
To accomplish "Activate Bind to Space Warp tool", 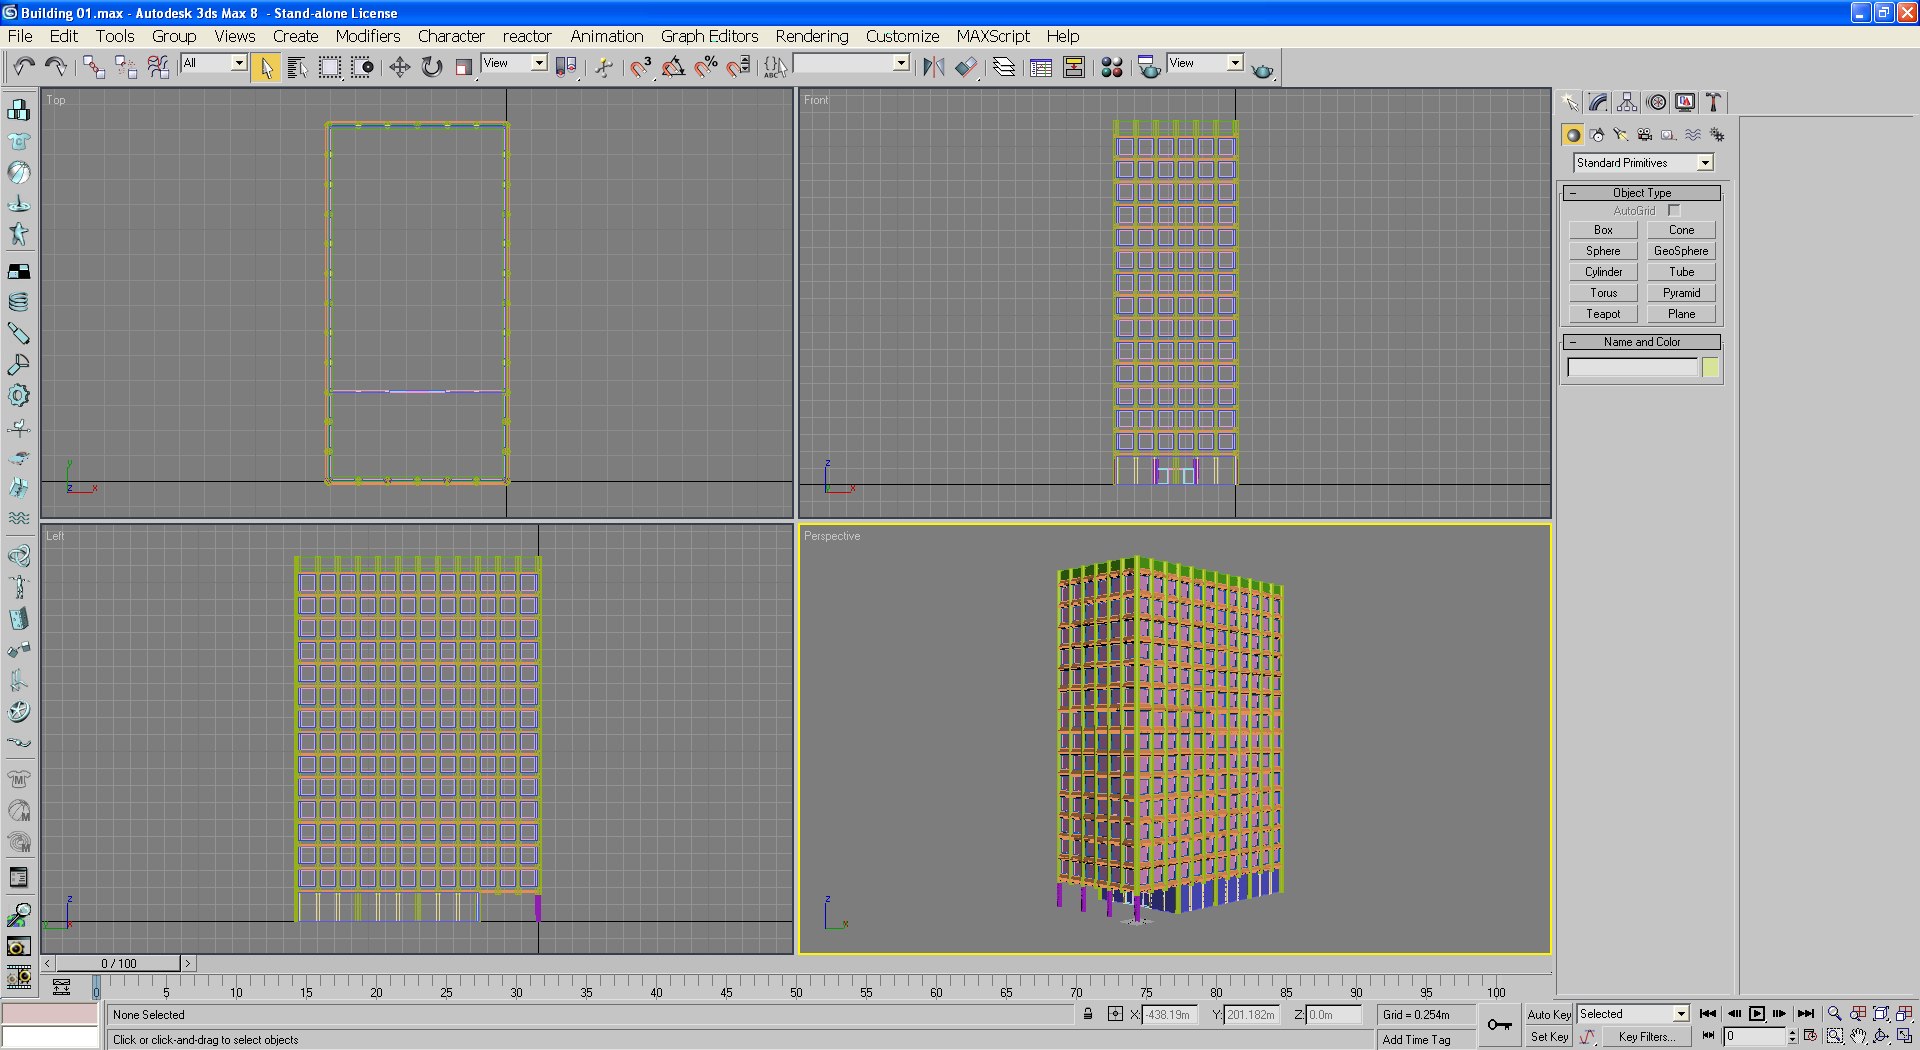I will pyautogui.click(x=158, y=67).
